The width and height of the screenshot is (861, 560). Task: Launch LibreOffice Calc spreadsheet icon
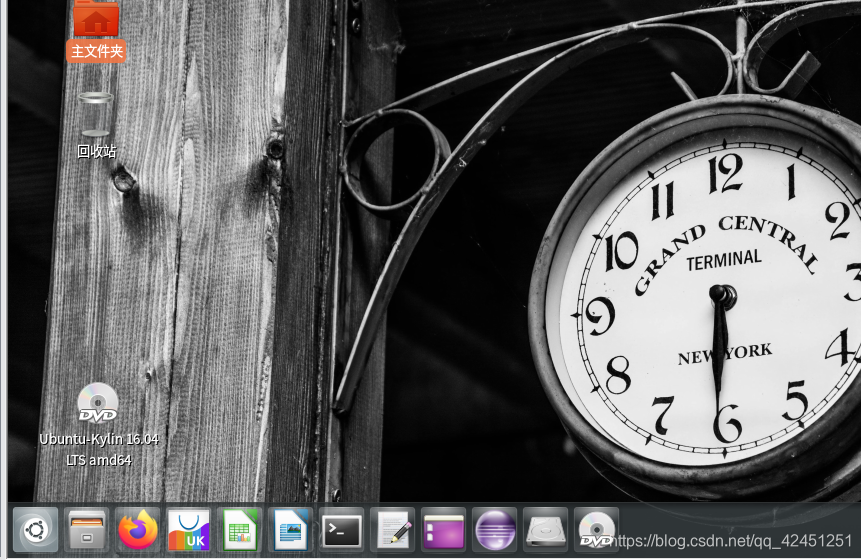click(240, 530)
